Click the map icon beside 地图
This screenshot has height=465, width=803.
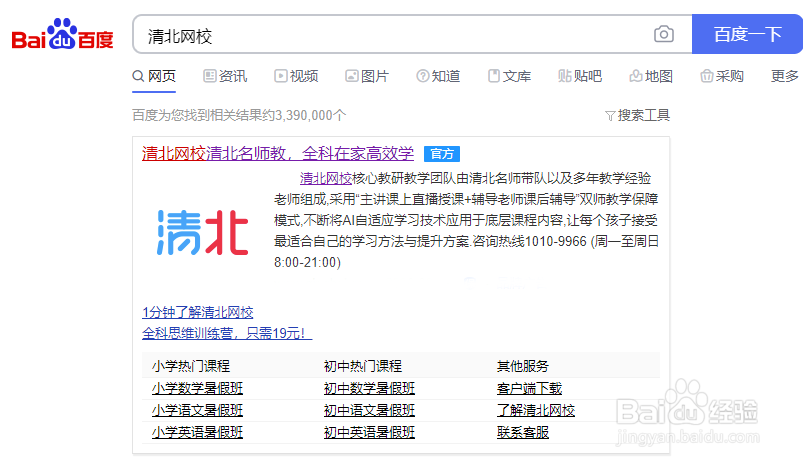coord(636,76)
